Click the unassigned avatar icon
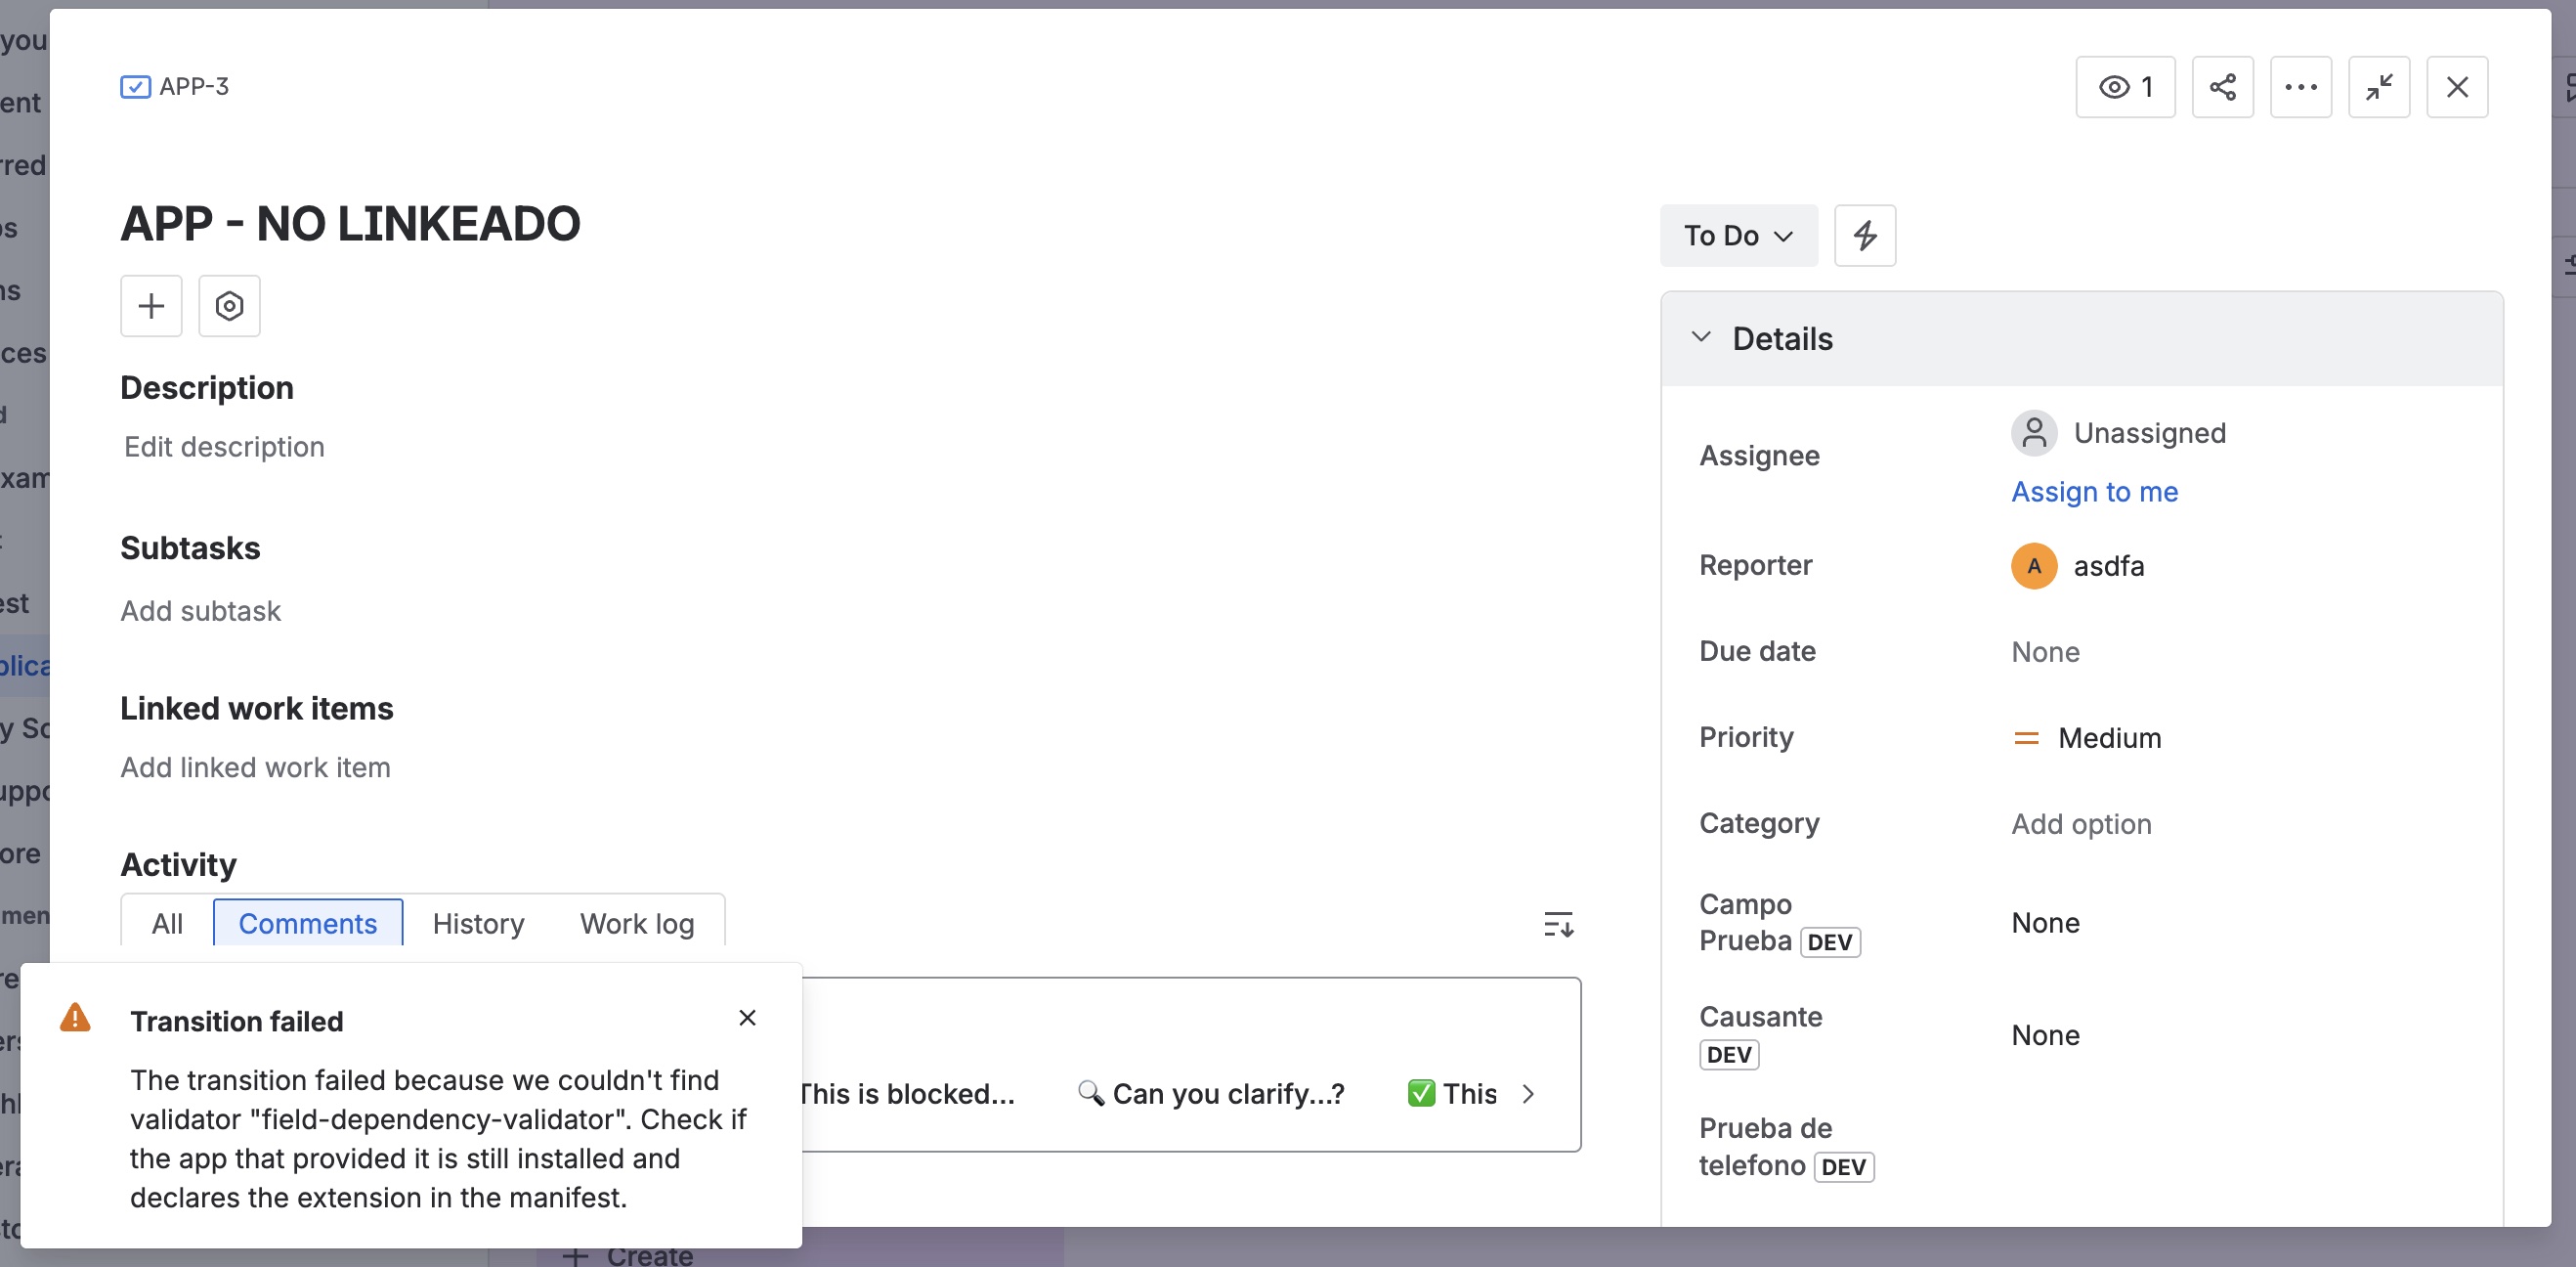The height and width of the screenshot is (1267, 2576). pos(2033,433)
